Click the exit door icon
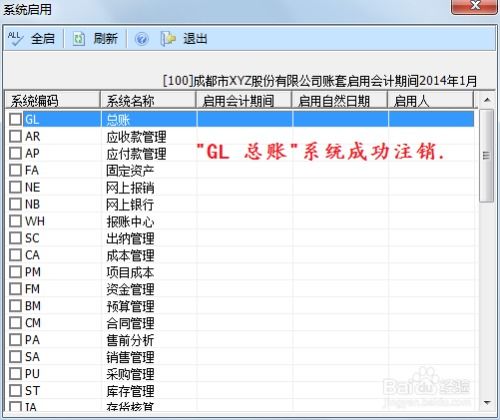The width and height of the screenshot is (500, 420). click(168, 39)
